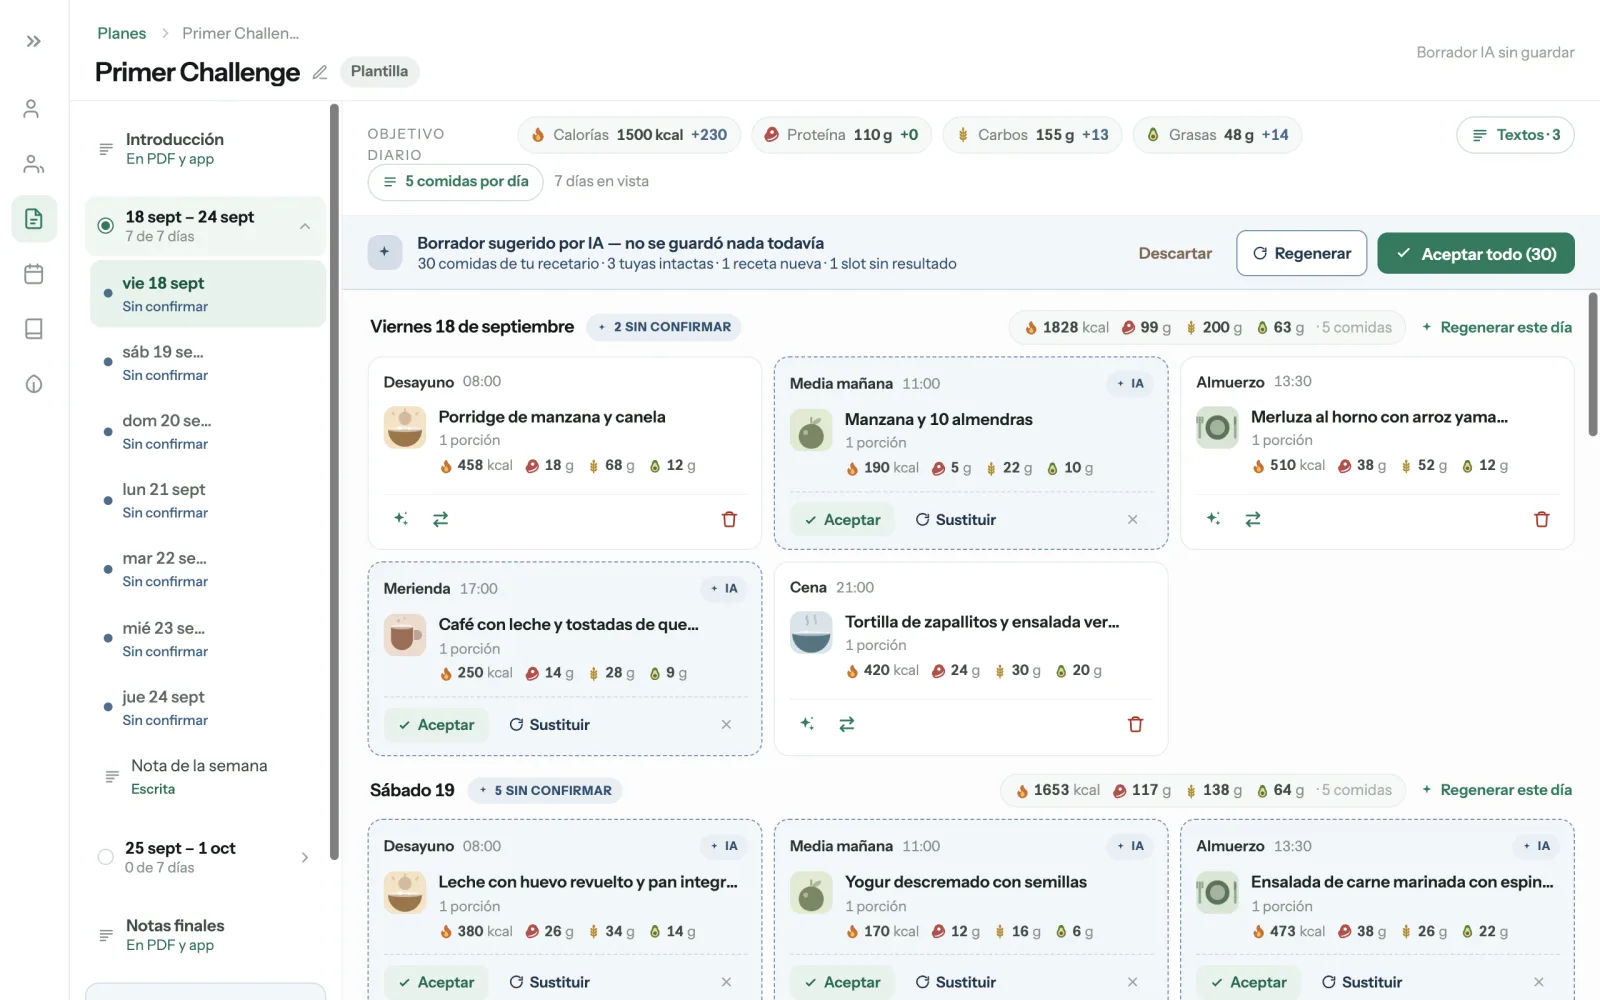The height and width of the screenshot is (1000, 1600).
Task: Open the 5 comidas por día selector
Action: point(456,182)
